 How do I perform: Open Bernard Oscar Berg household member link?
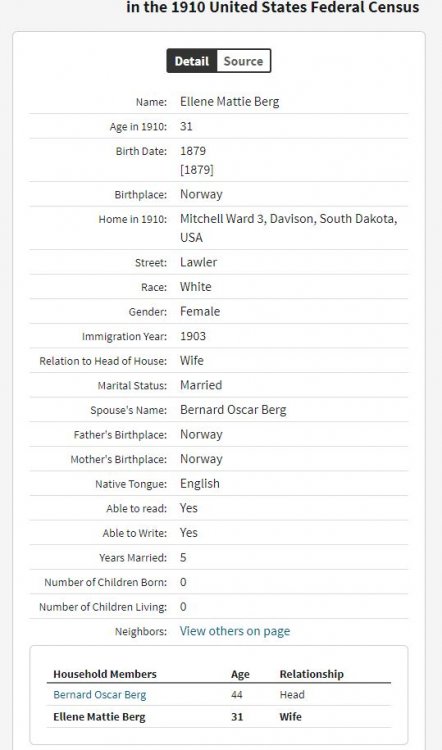[x=99, y=695]
